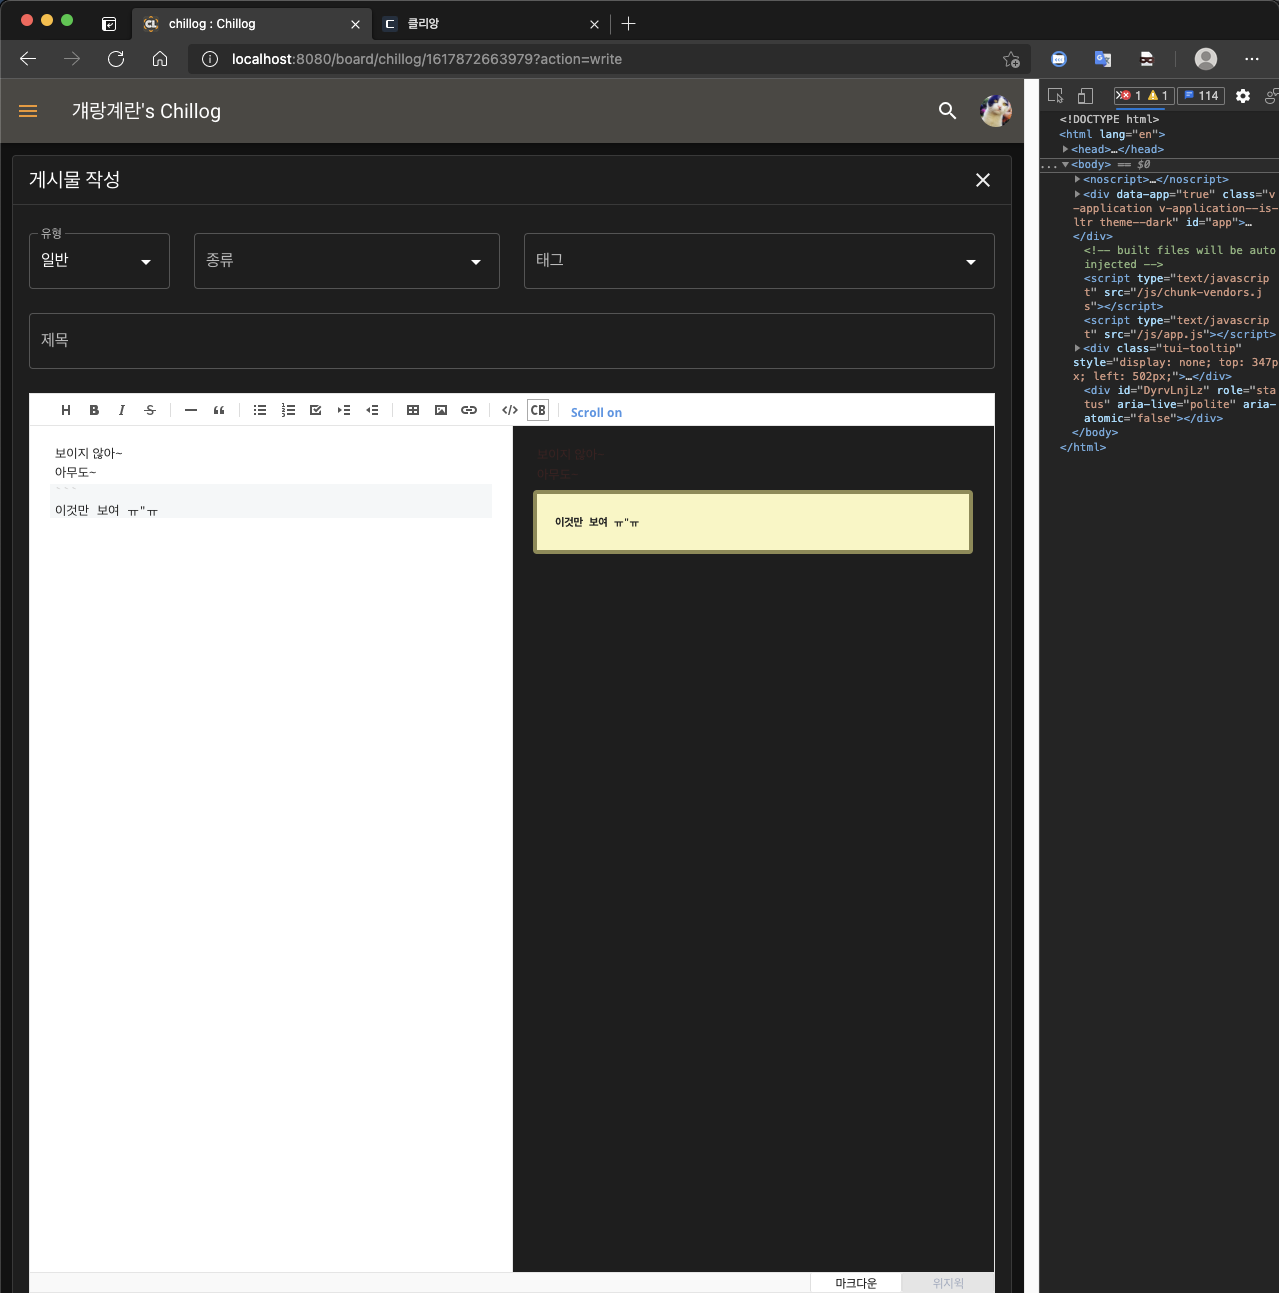Viewport: 1279px width, 1293px height.
Task: Open DevTools errors and warnings counter
Action: (1143, 96)
